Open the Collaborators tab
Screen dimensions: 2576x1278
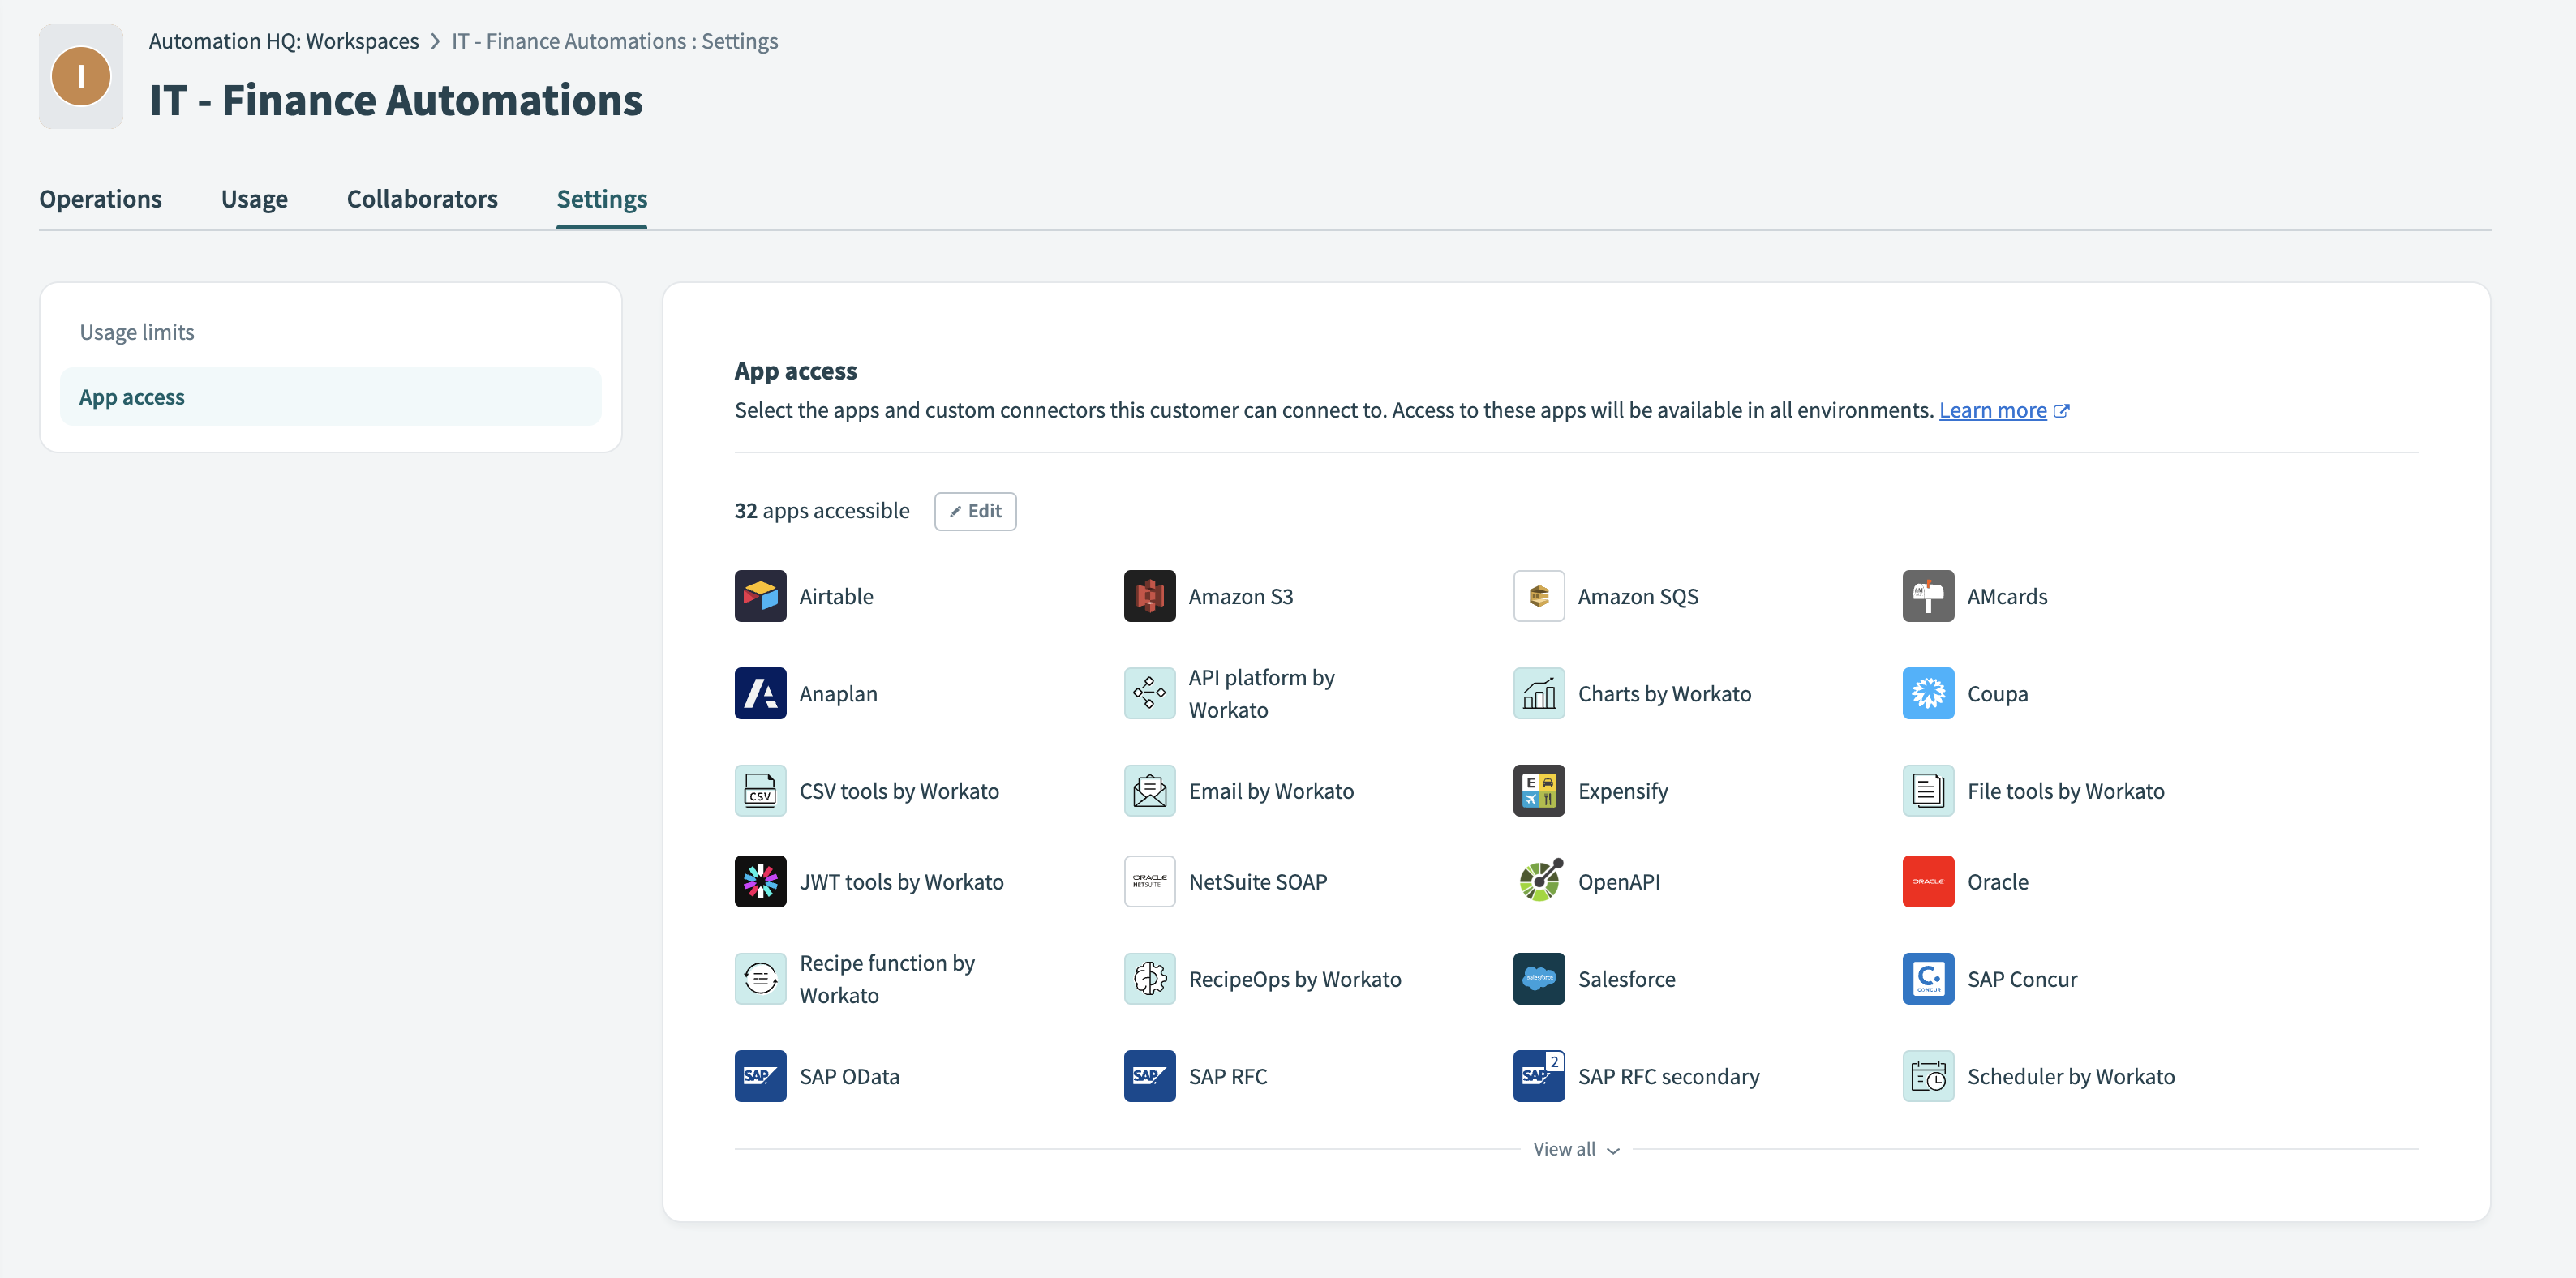422,199
